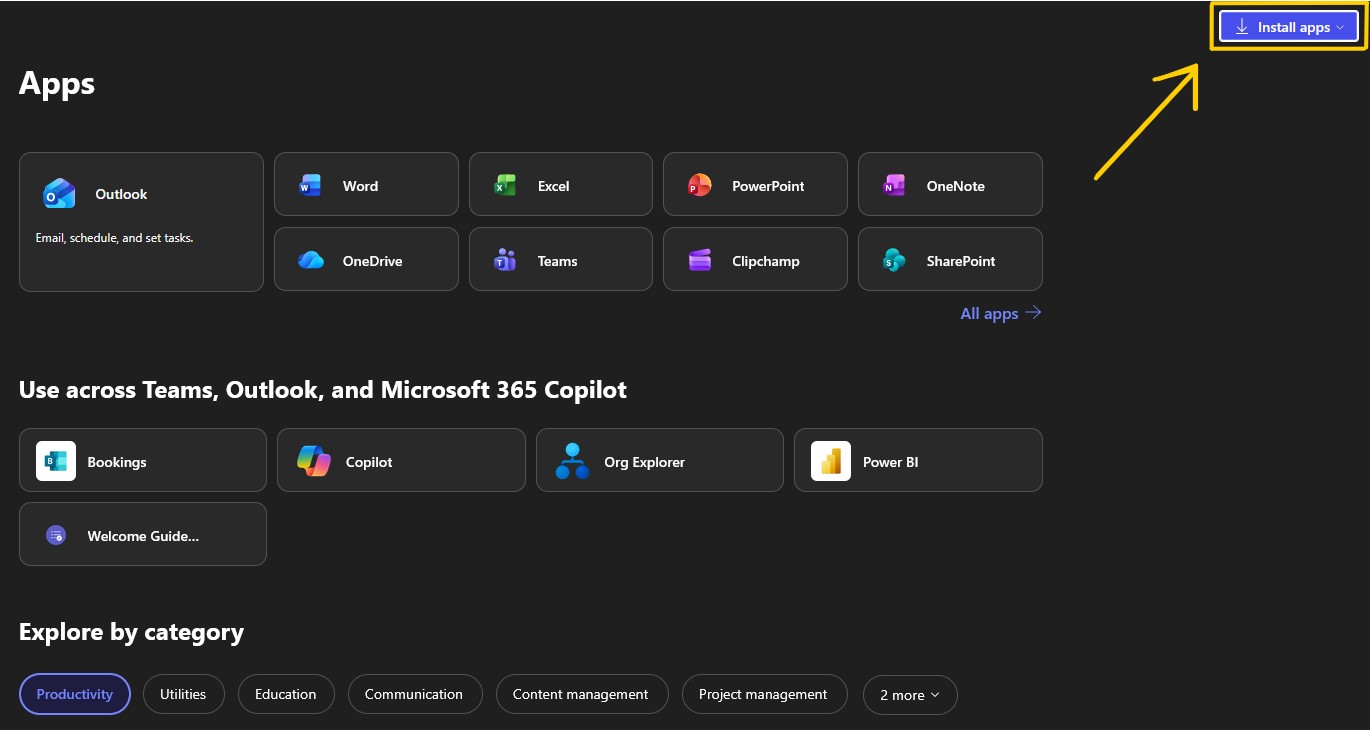Open Excel
The image size is (1370, 730).
point(560,185)
